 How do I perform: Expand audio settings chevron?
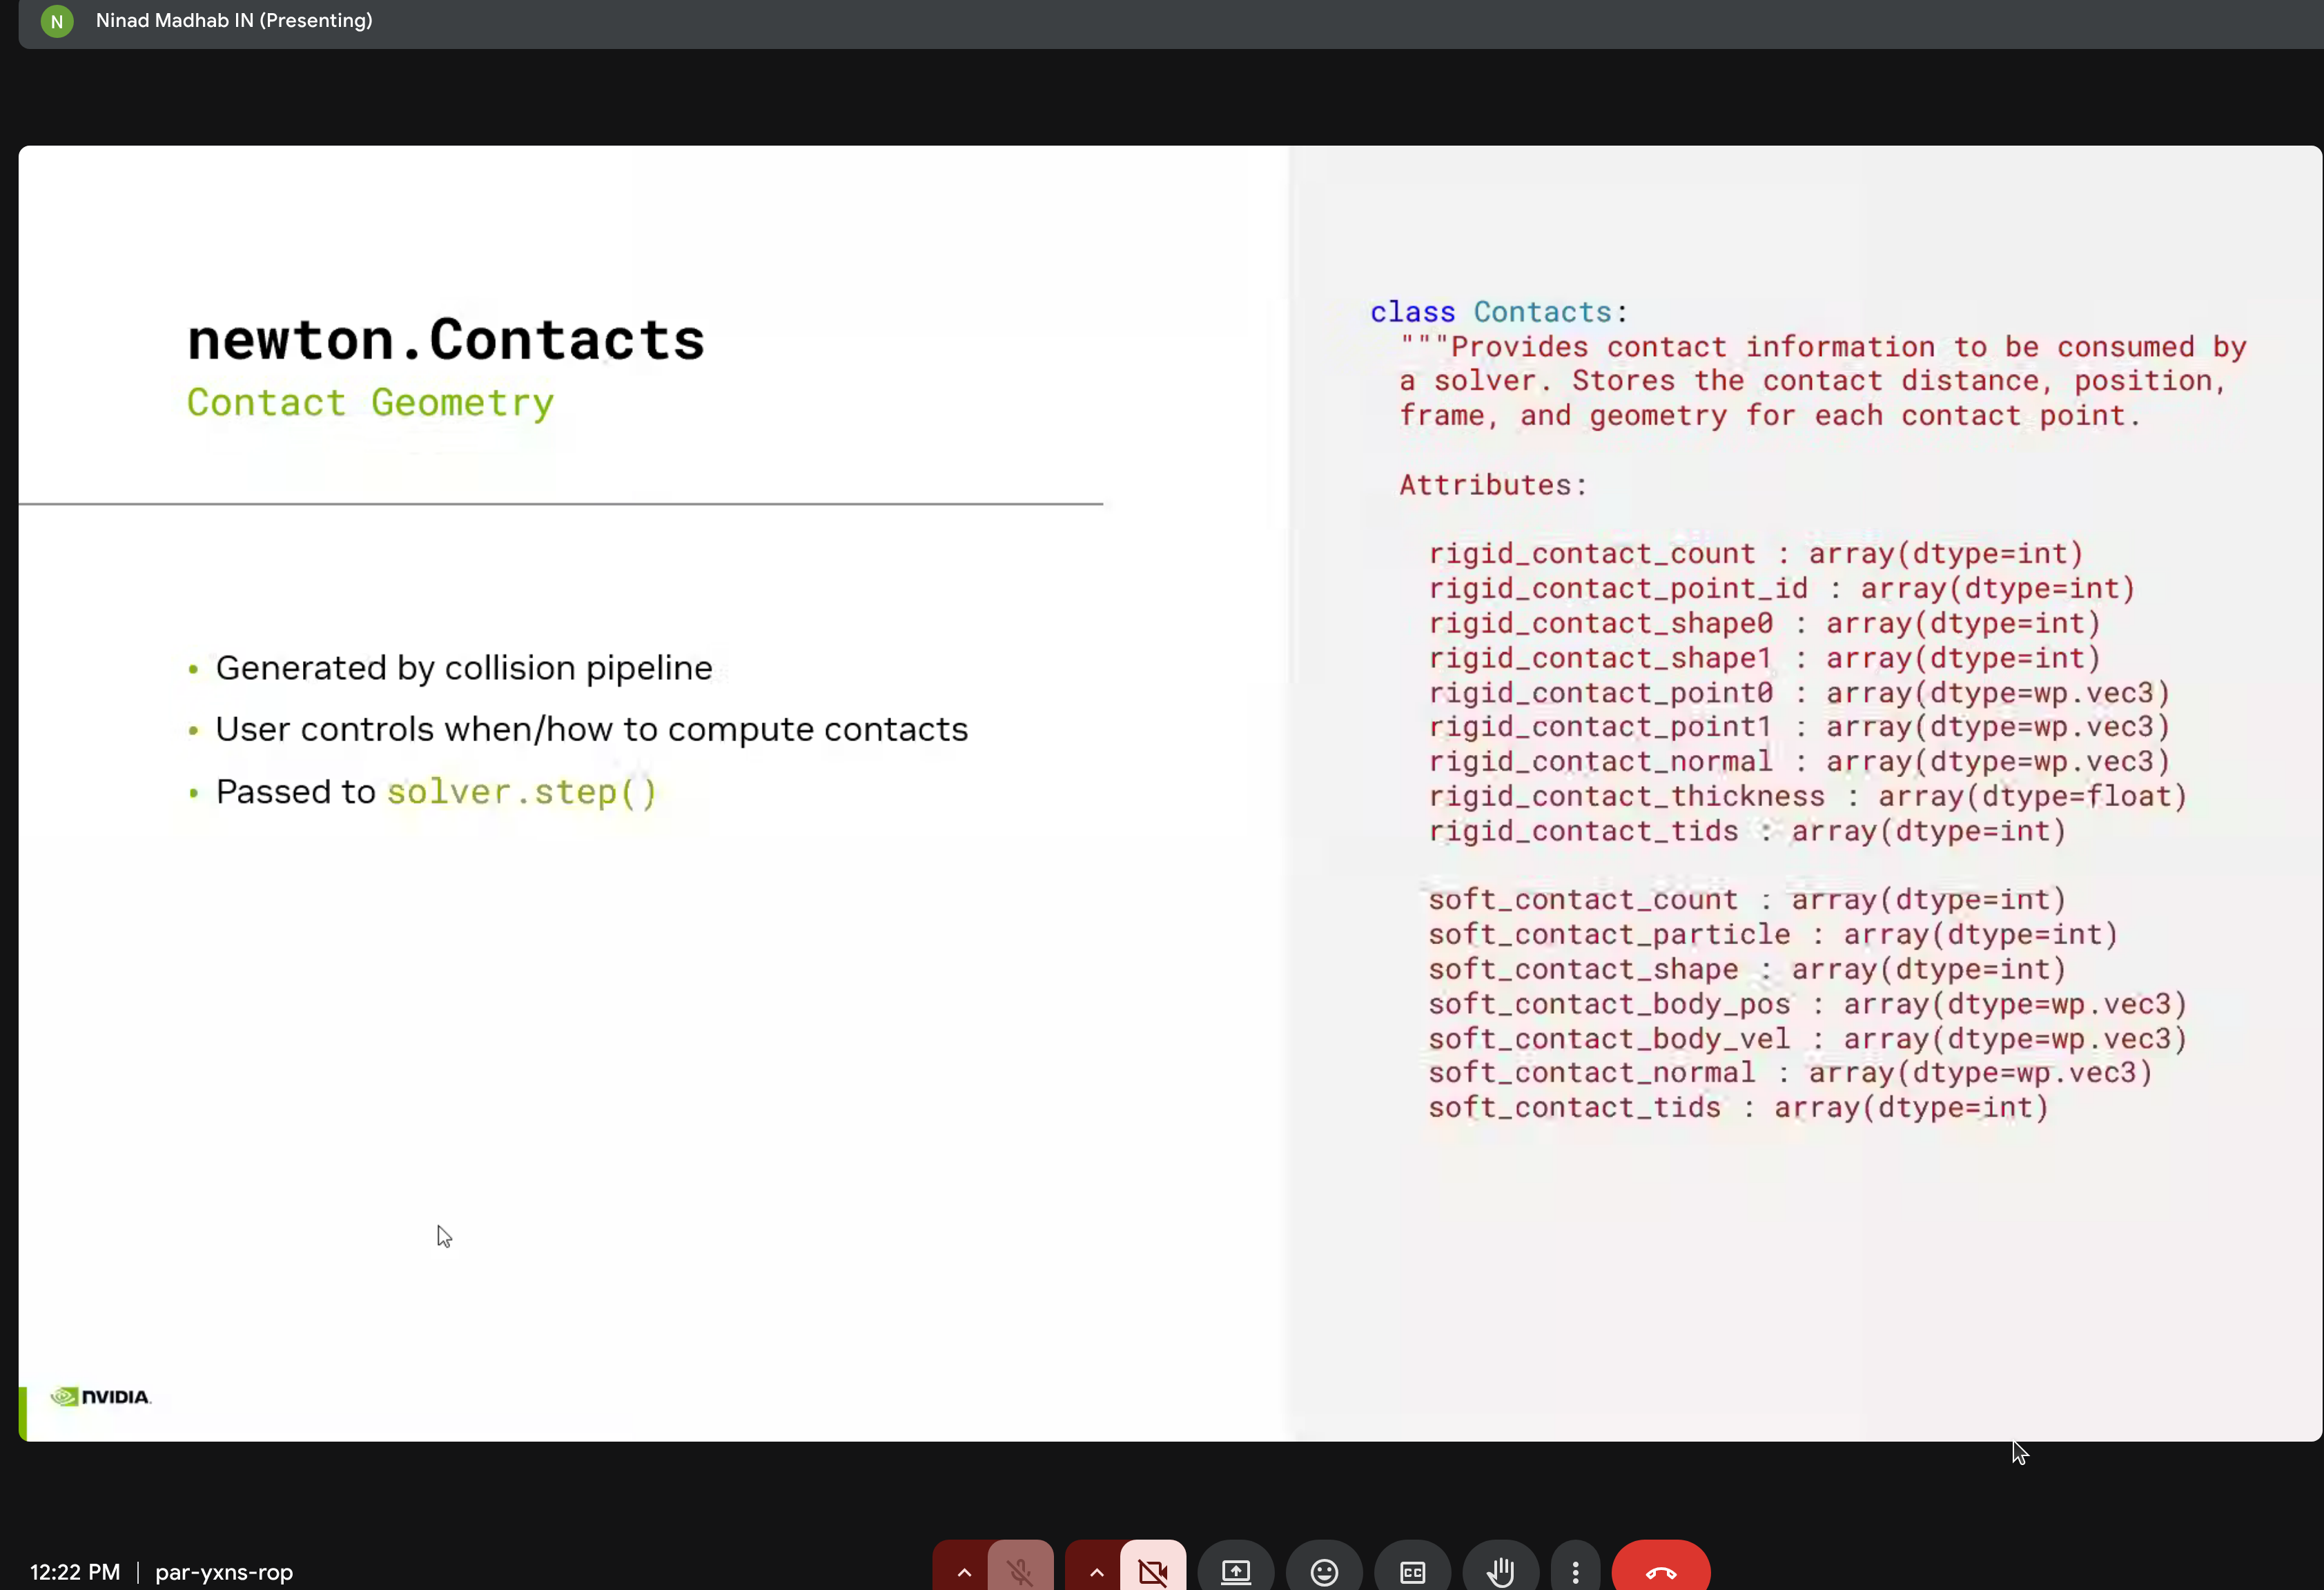point(963,1571)
